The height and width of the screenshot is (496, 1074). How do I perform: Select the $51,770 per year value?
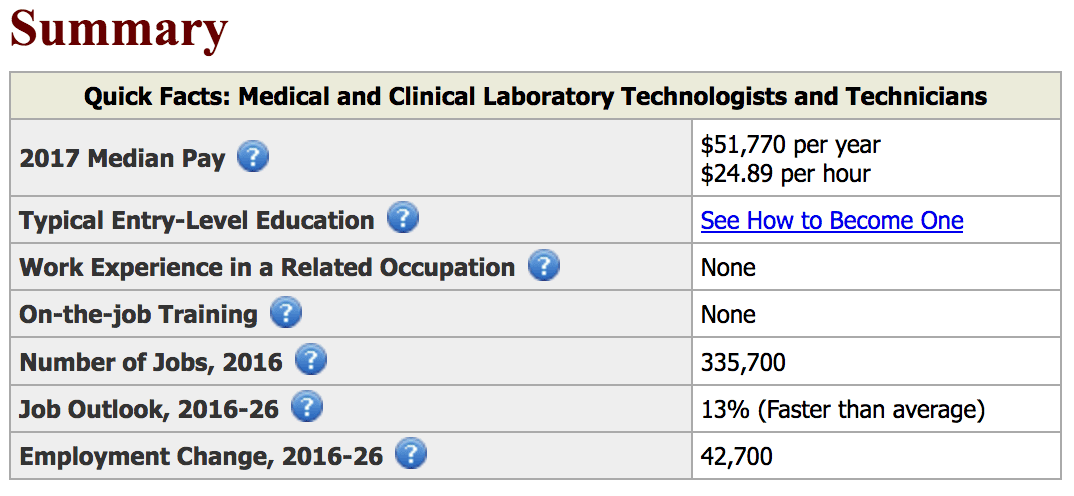790,145
